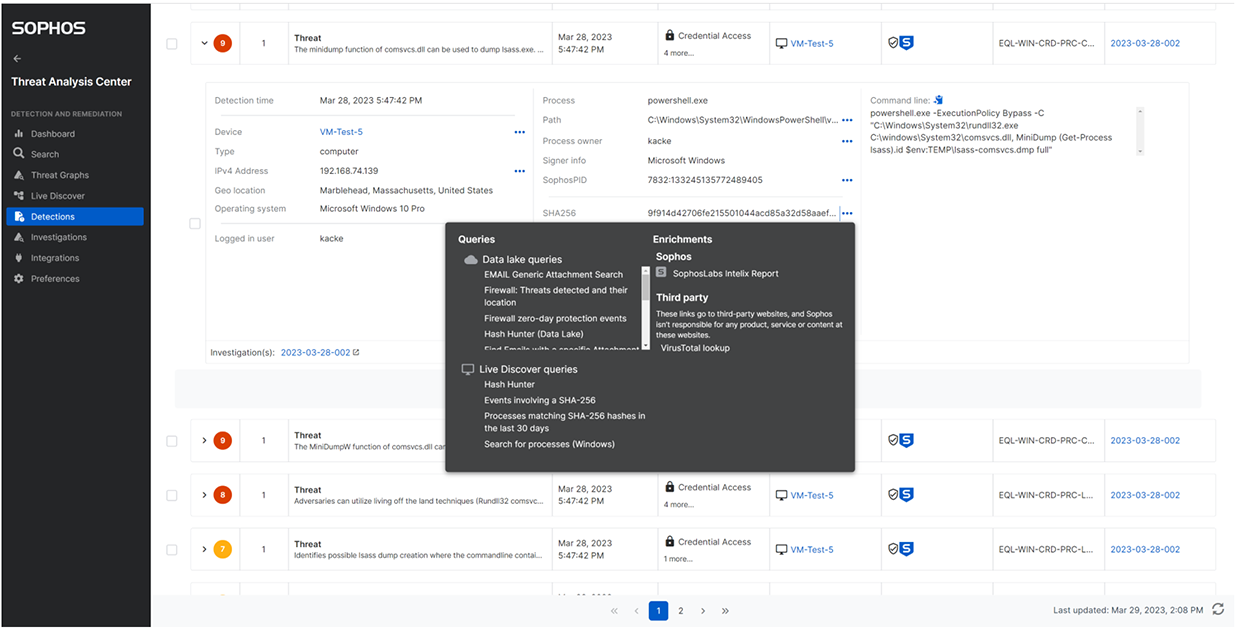Expand the lsass dump creation threat row

coord(204,549)
